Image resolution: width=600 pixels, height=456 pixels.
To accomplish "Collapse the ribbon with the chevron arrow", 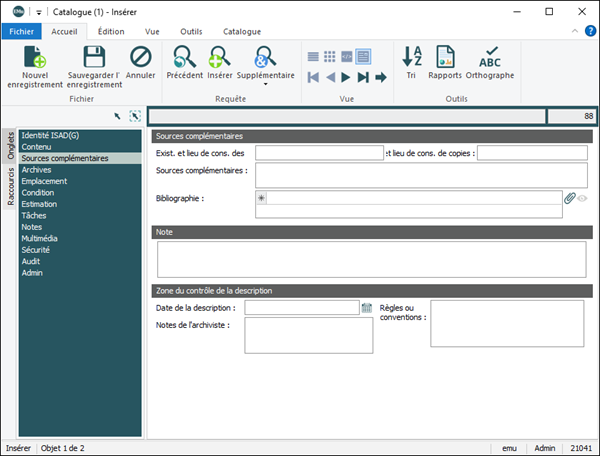I will (574, 32).
